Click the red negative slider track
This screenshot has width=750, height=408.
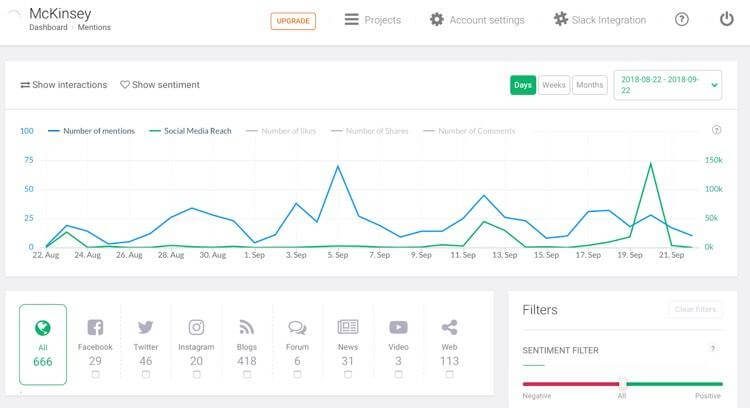[x=571, y=384]
